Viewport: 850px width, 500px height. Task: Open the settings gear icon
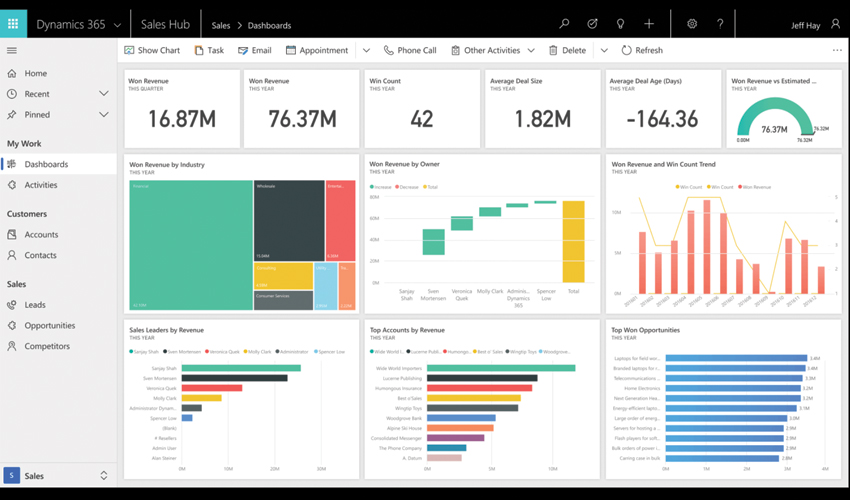pyautogui.click(x=692, y=24)
